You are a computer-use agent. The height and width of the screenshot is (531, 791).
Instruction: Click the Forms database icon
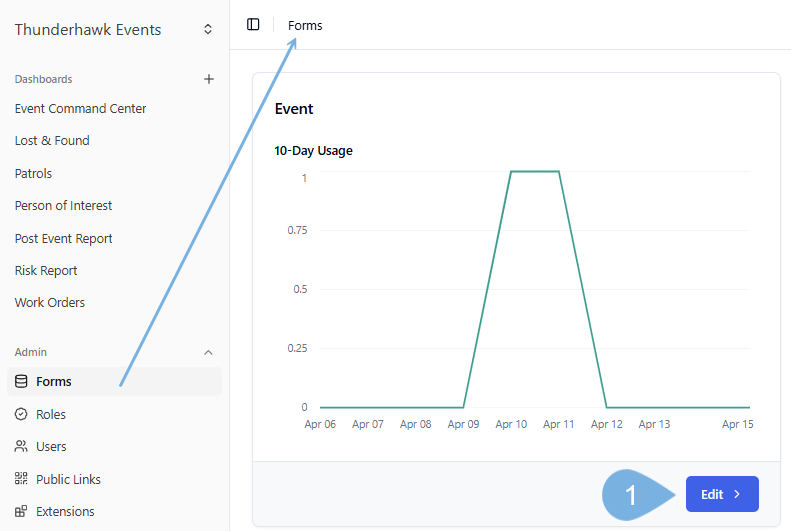point(21,381)
